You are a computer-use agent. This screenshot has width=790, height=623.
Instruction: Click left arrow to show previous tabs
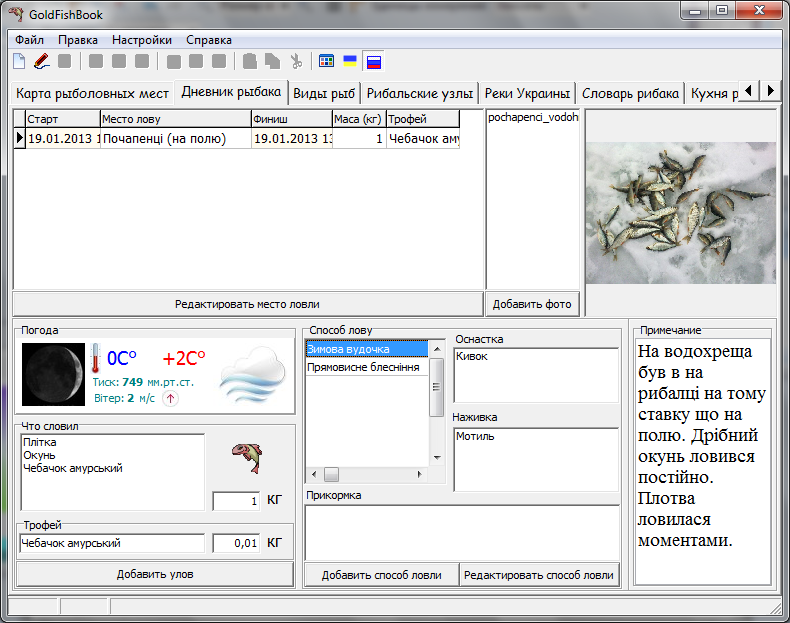click(x=749, y=91)
